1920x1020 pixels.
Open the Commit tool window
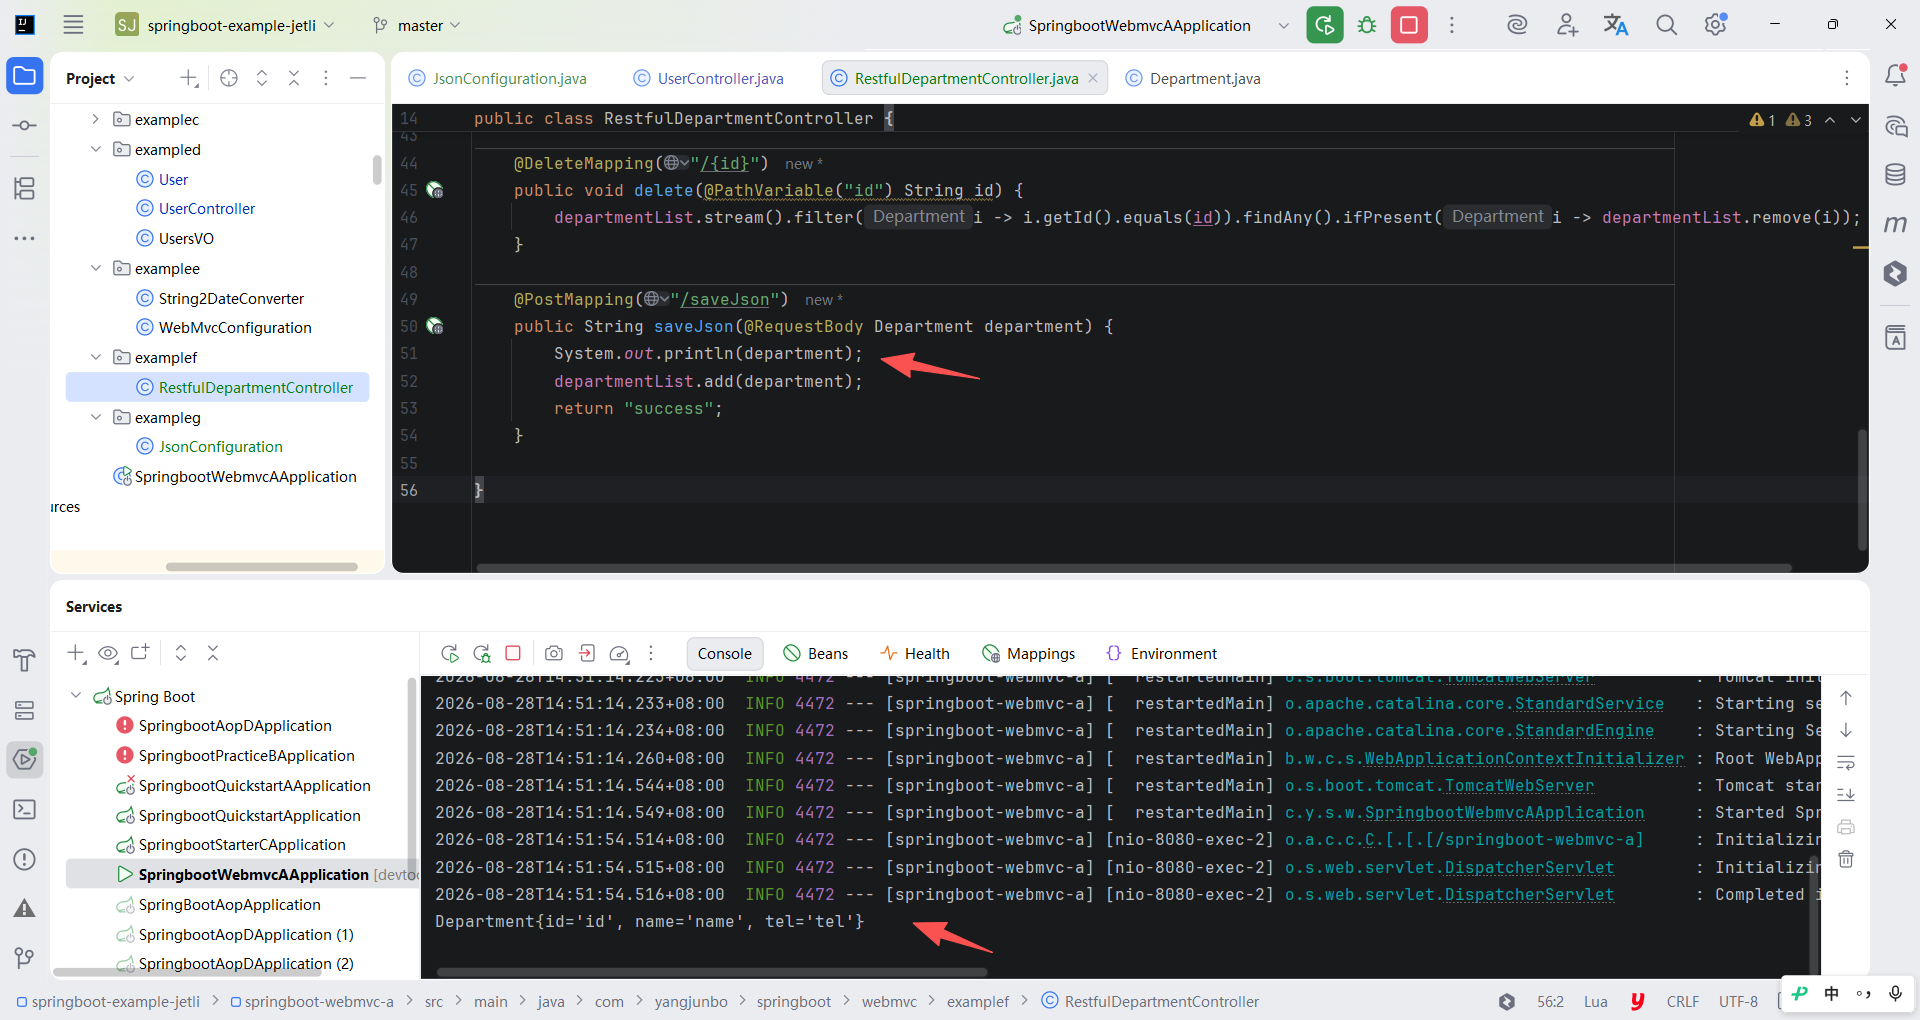pyautogui.click(x=25, y=125)
